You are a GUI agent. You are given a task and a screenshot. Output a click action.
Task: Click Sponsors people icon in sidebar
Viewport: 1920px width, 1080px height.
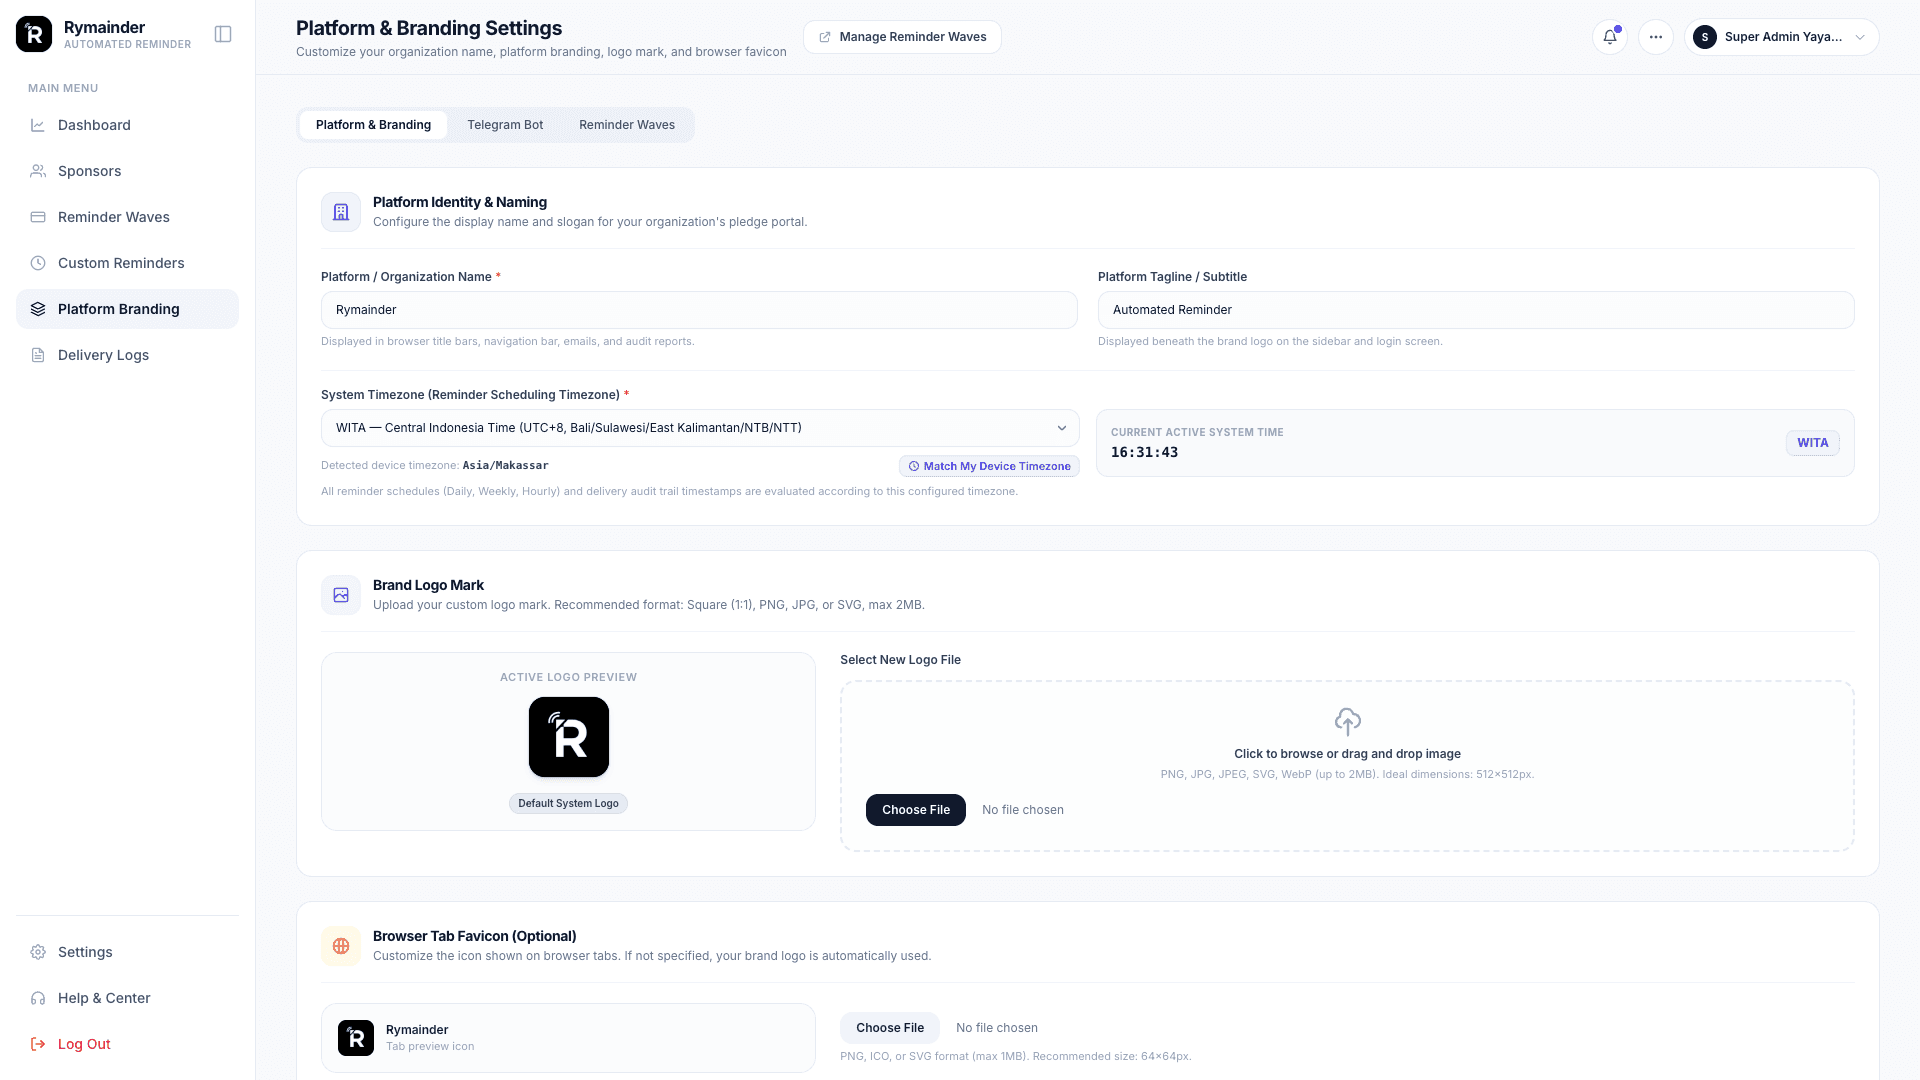(x=38, y=171)
